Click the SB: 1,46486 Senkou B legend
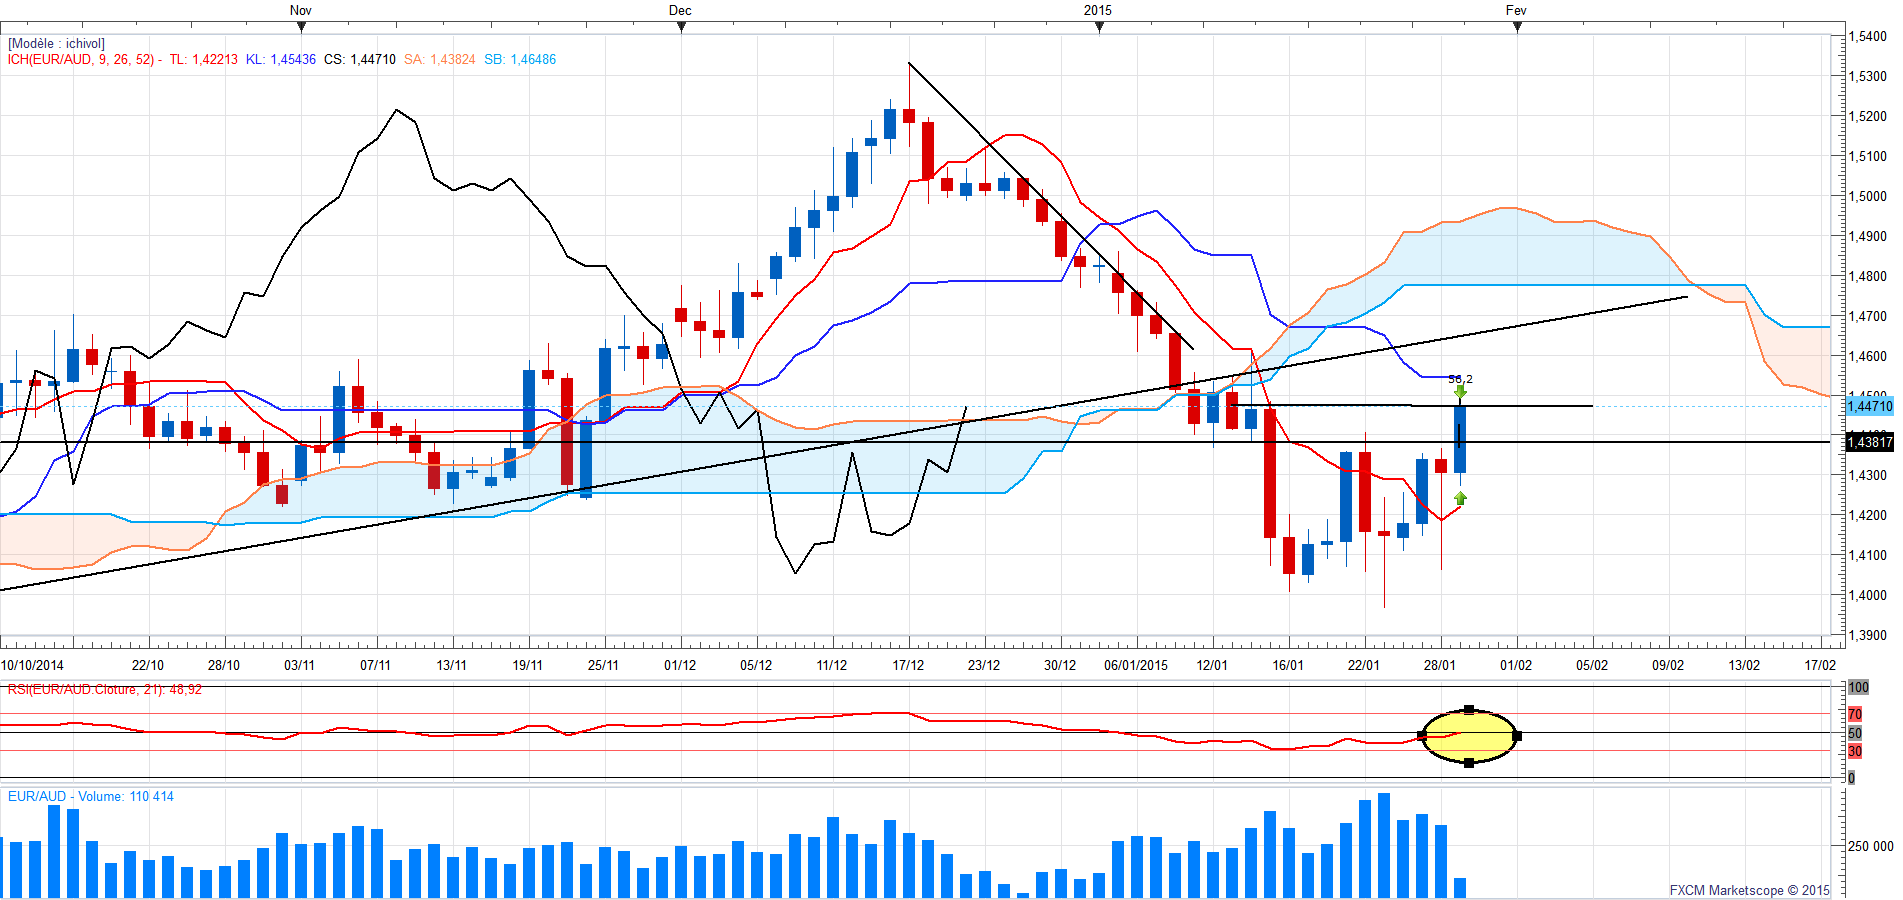 tap(520, 59)
